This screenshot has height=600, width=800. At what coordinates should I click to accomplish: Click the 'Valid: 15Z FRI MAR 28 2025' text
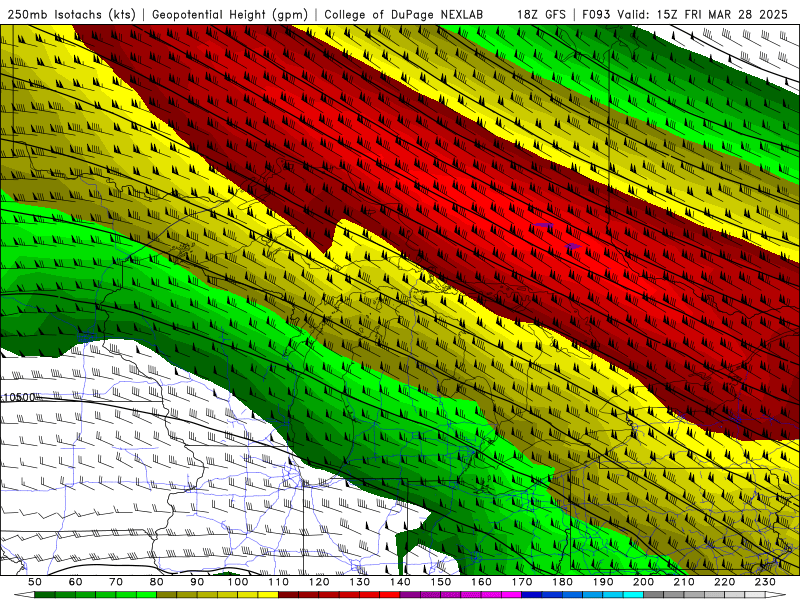[x=703, y=14]
